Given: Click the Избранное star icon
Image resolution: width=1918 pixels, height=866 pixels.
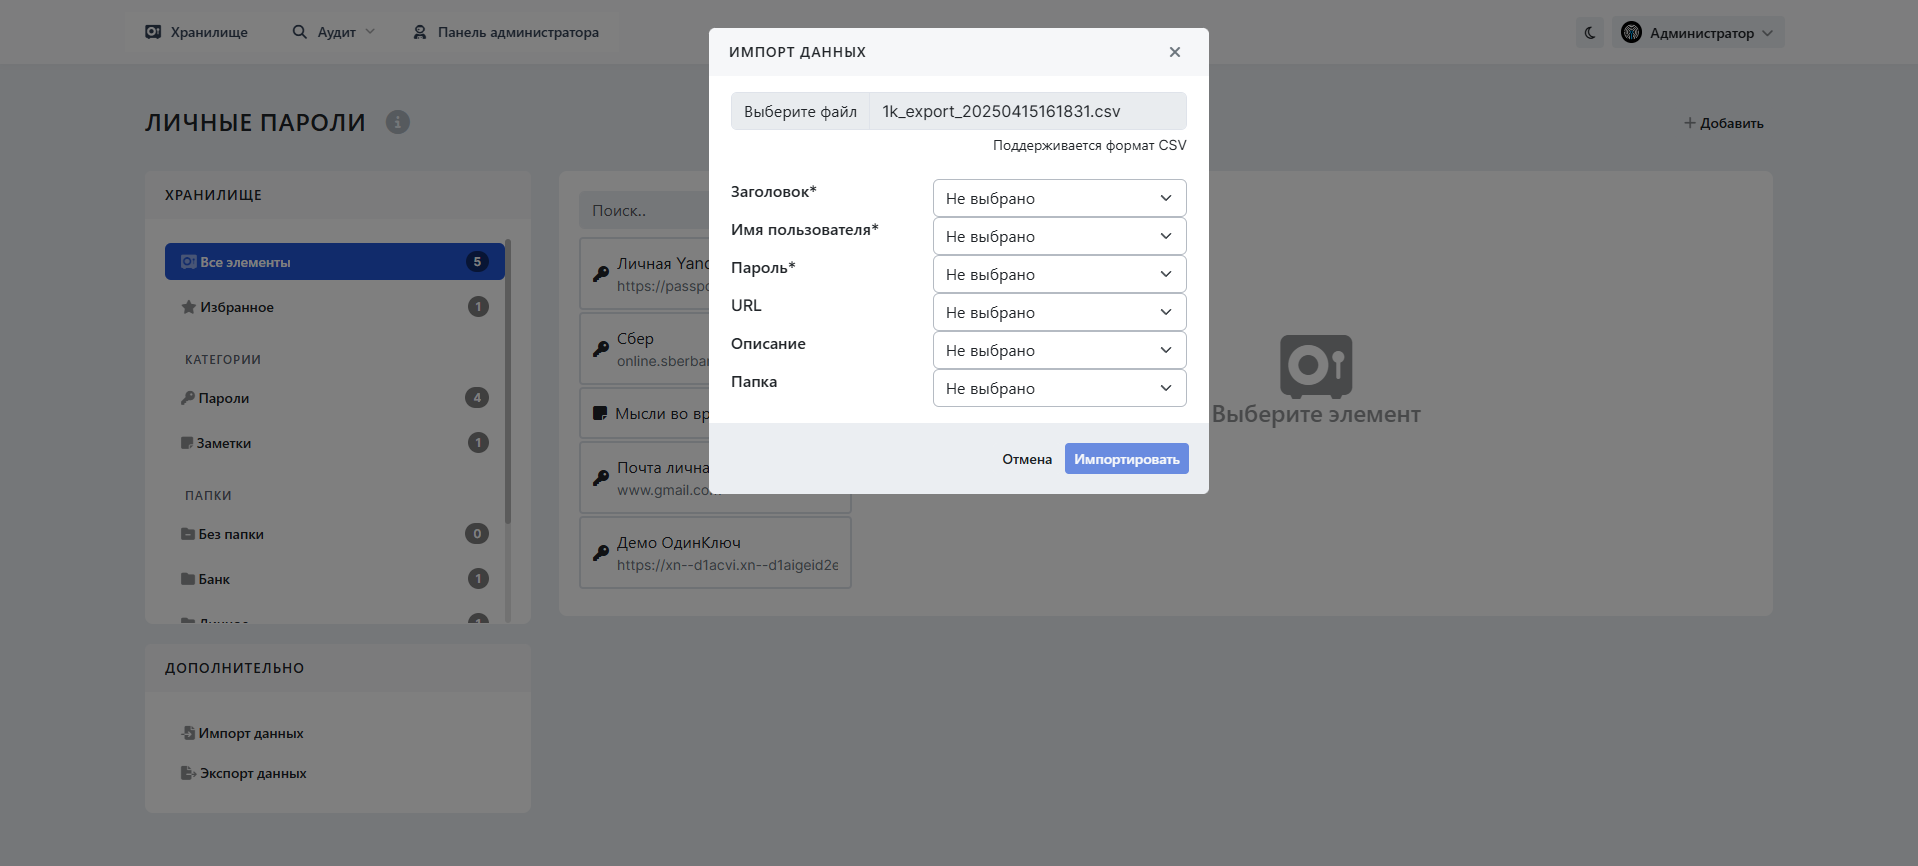Looking at the screenshot, I should [x=188, y=307].
